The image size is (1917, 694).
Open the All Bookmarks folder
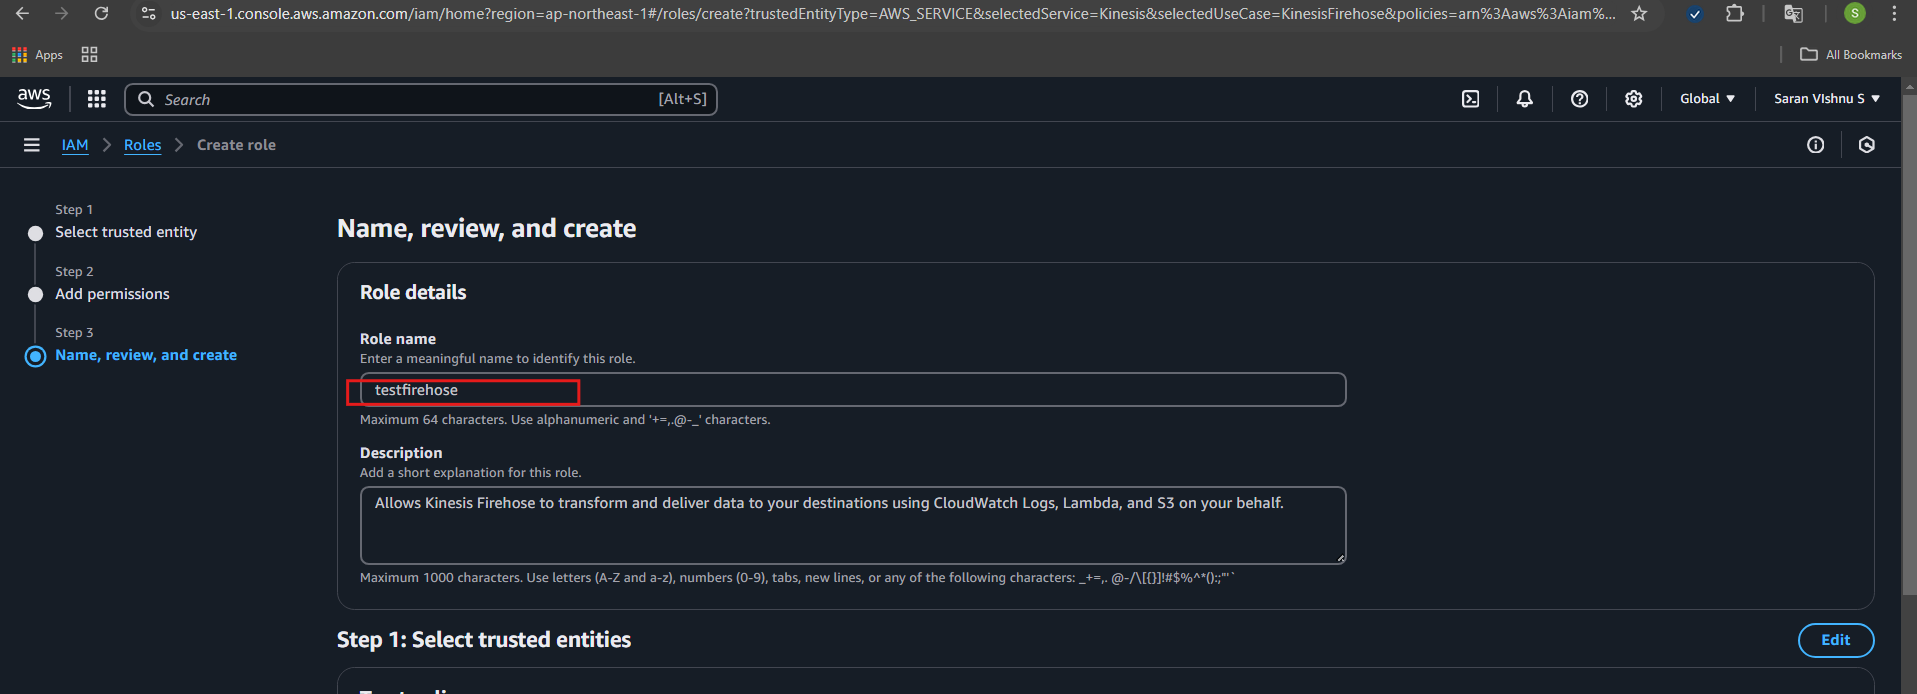(x=1851, y=55)
